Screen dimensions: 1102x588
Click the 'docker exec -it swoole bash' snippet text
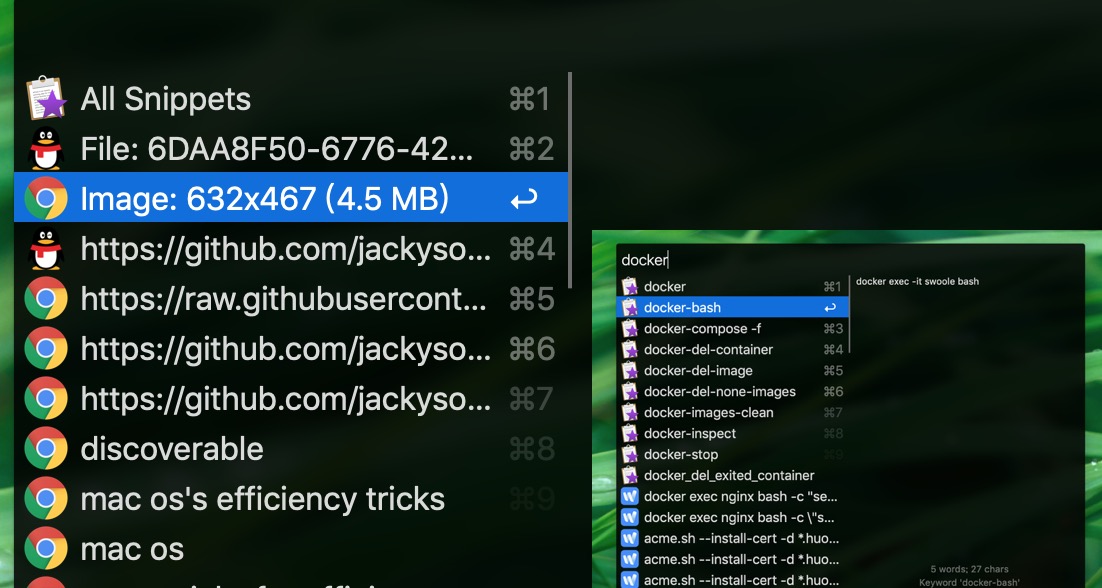(x=917, y=281)
